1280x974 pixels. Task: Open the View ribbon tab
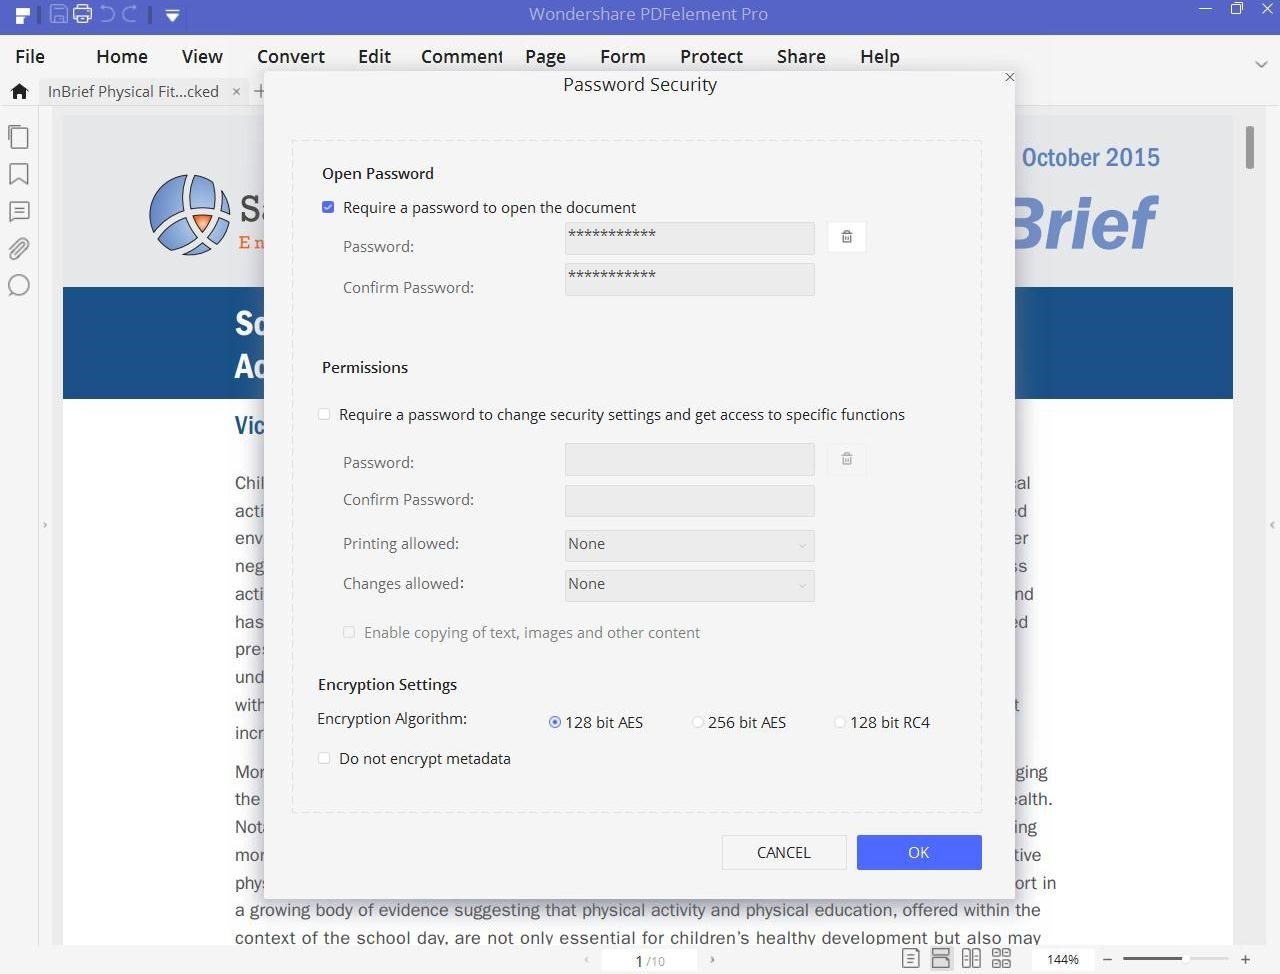coord(202,57)
